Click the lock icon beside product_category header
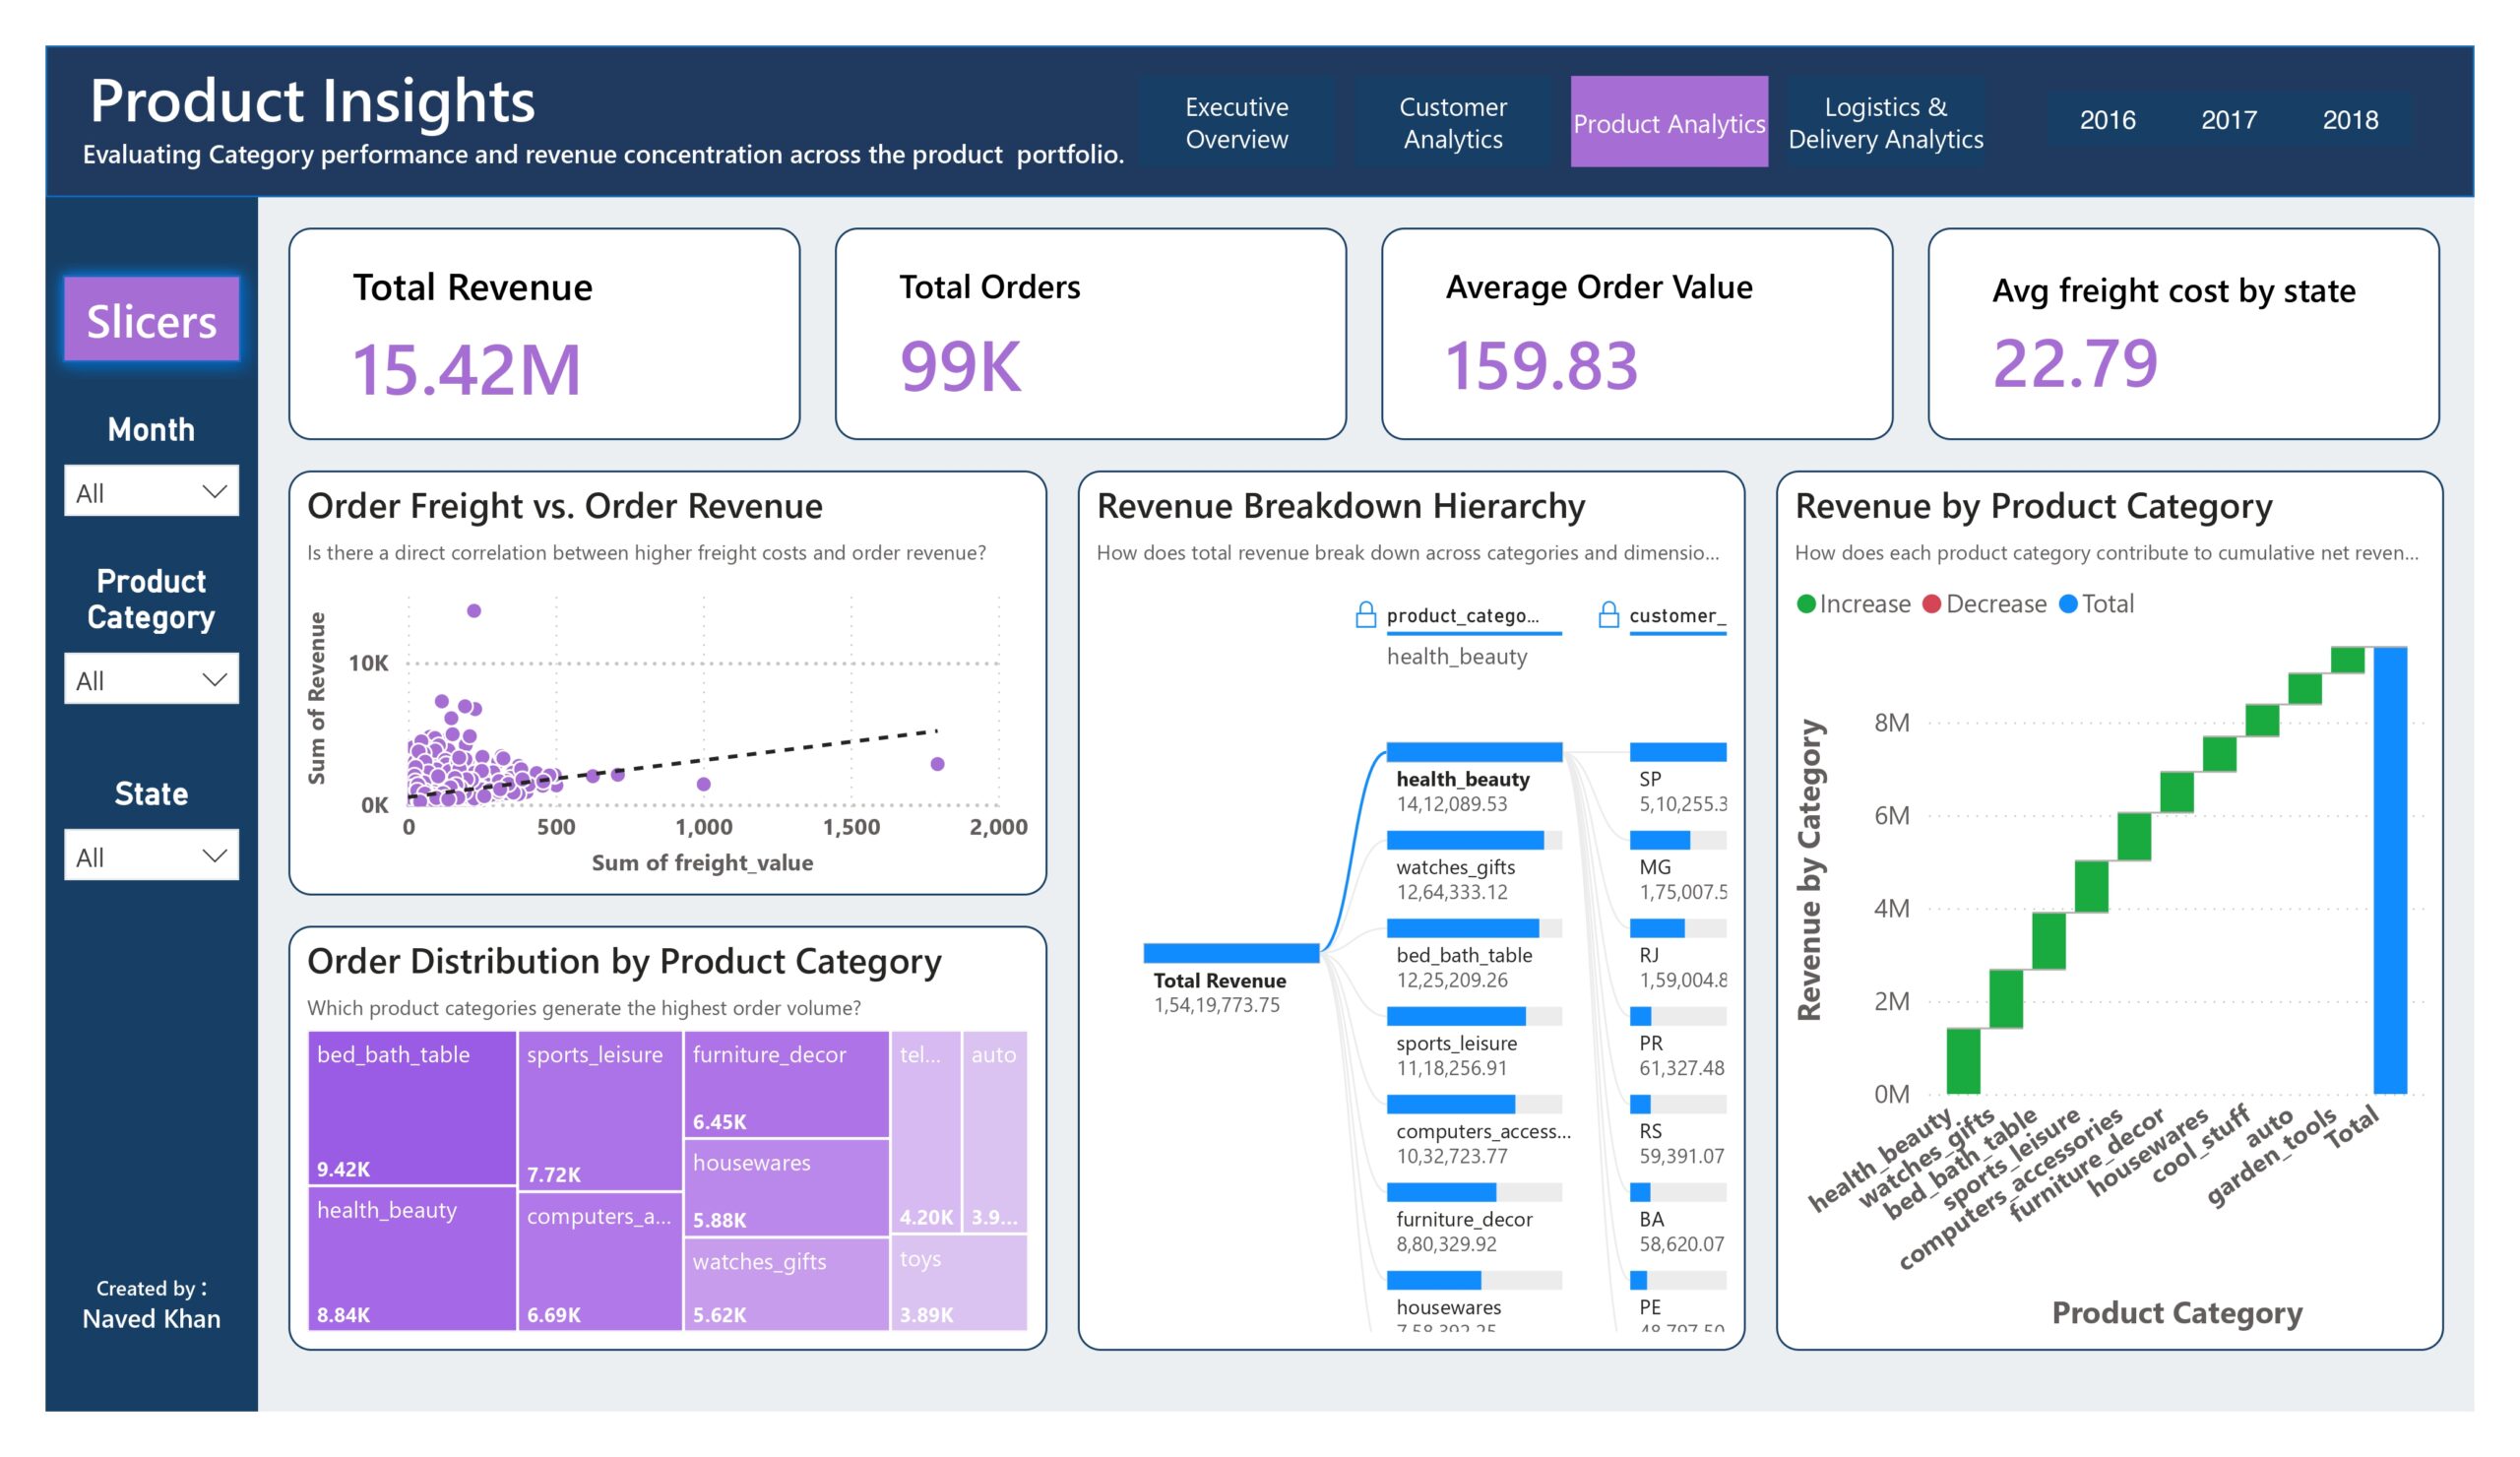This screenshot has height=1457, width=2520. (1365, 614)
